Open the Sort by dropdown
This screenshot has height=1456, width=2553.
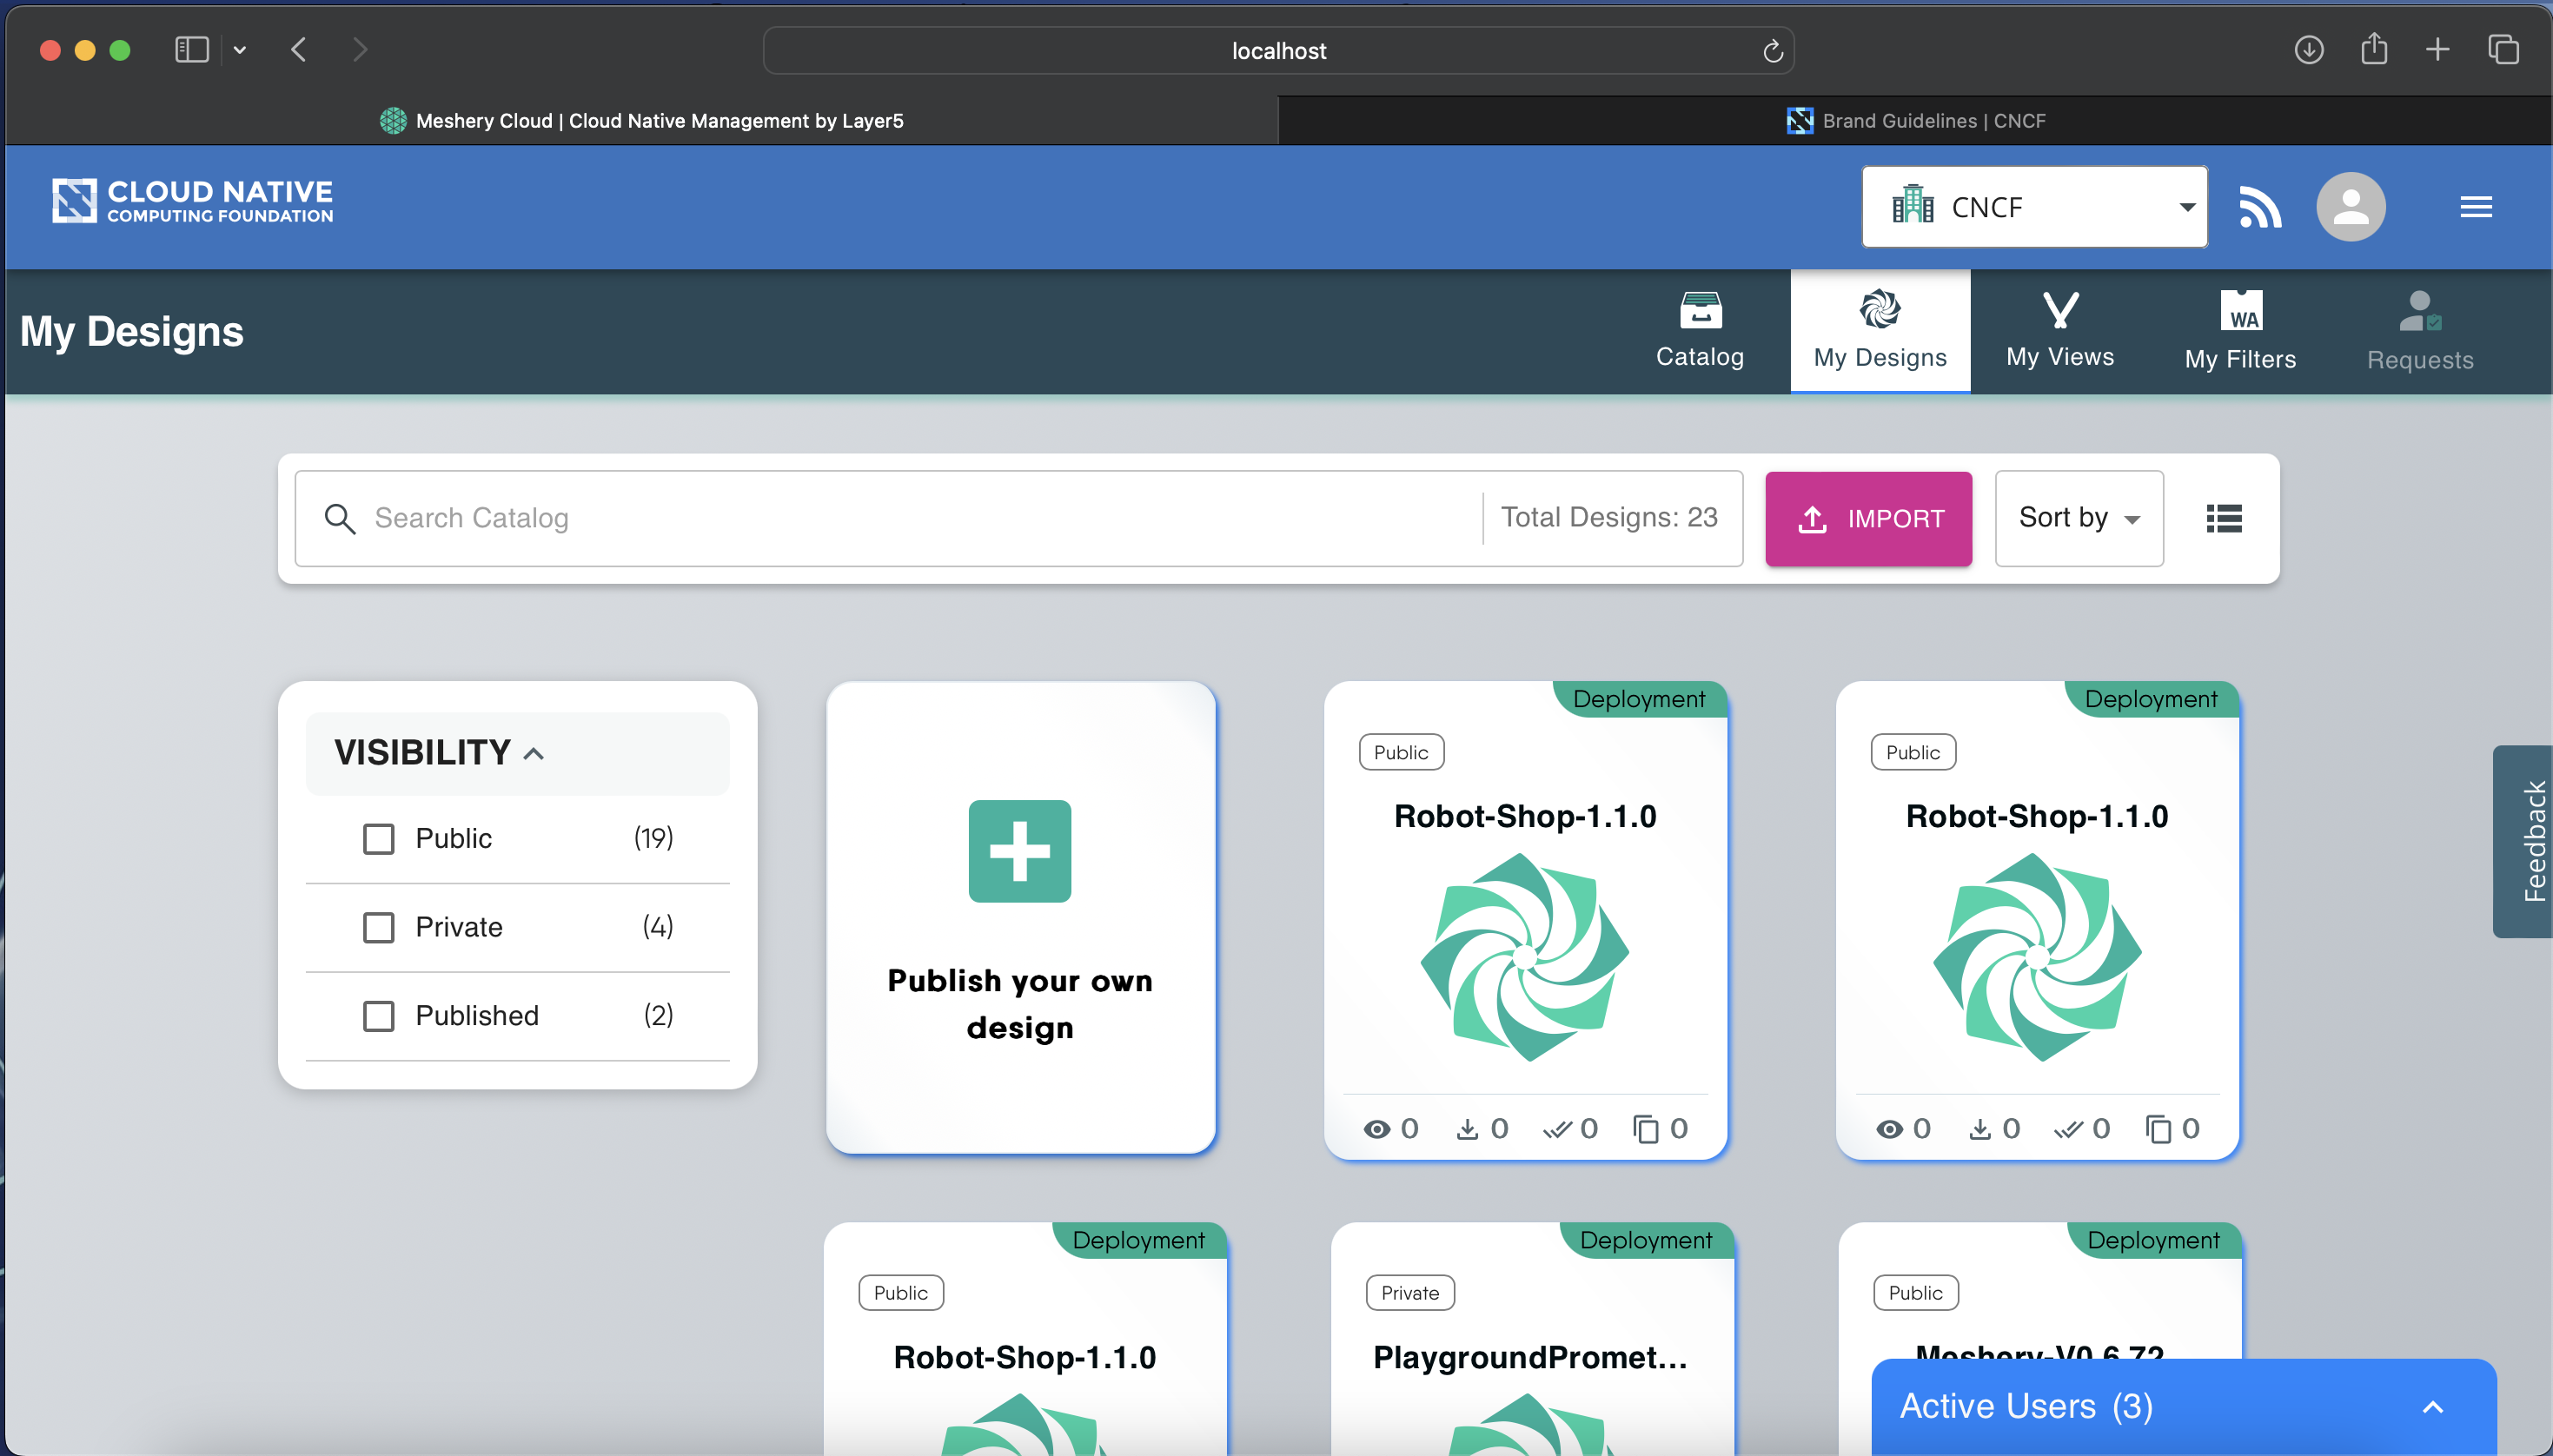(2077, 518)
